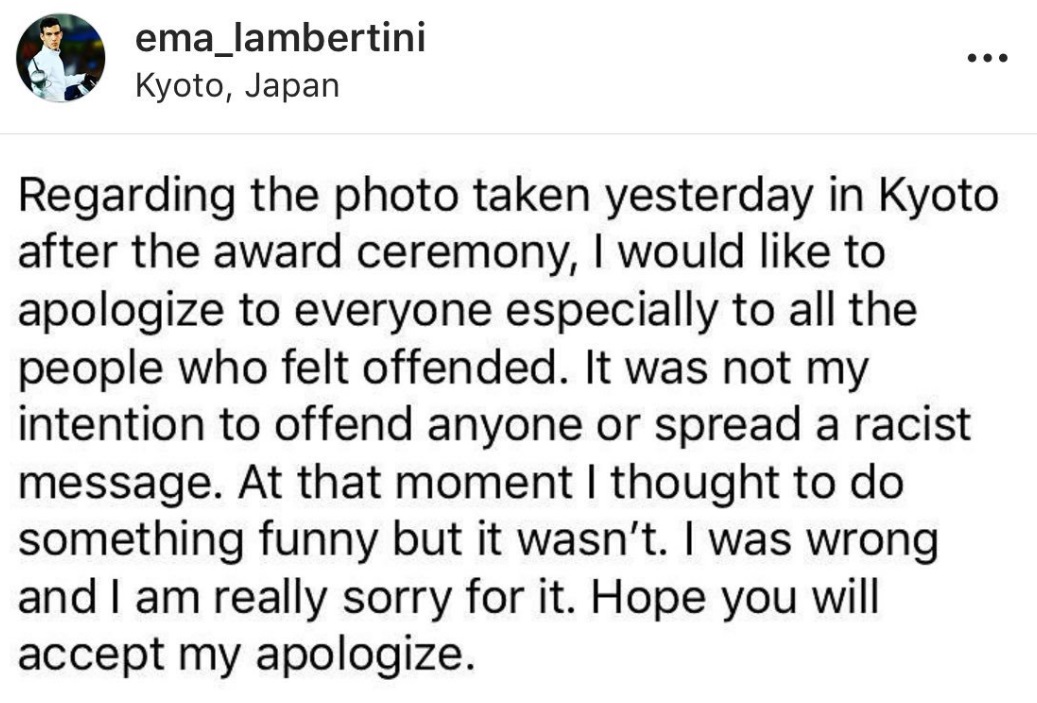Tap the word "intention" in the post
The width and height of the screenshot is (1037, 703).
tap(112, 425)
